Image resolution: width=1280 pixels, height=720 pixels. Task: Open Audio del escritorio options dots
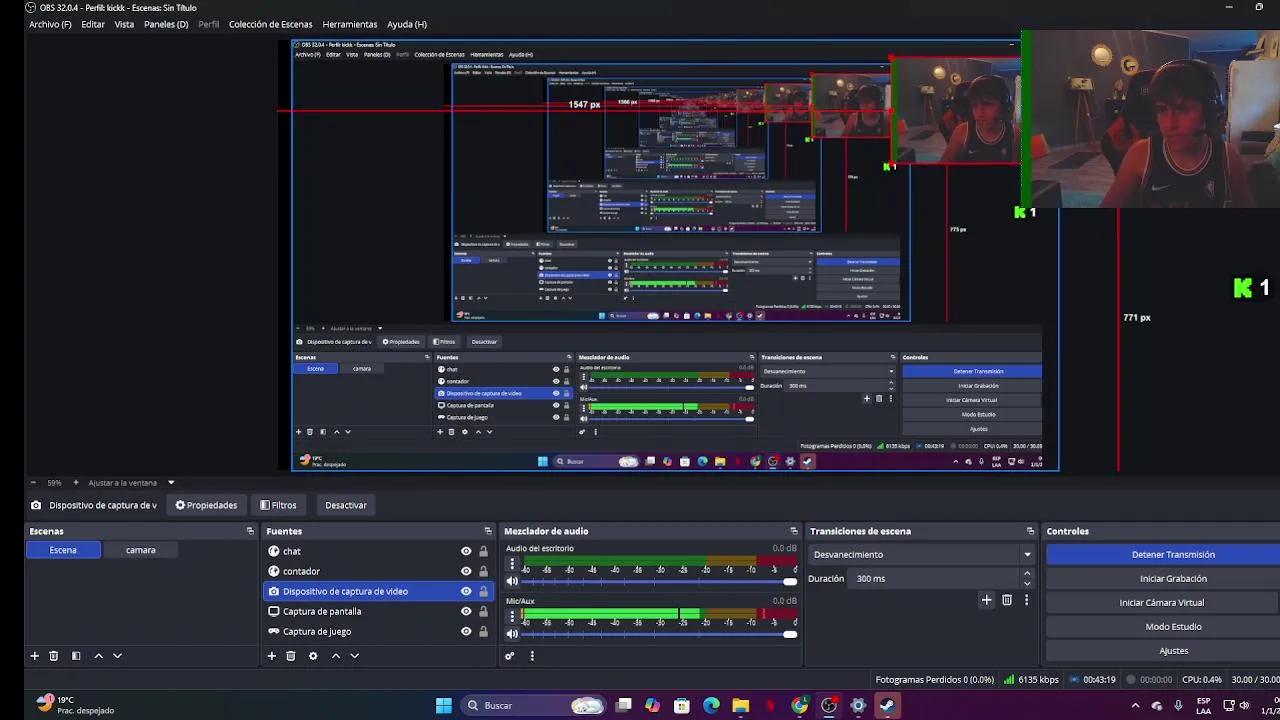pos(512,564)
